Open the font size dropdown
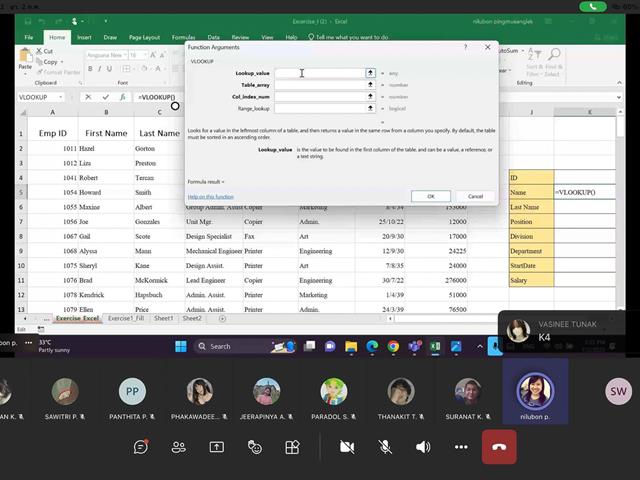Screen dimensions: 640x480 click(x=145, y=55)
